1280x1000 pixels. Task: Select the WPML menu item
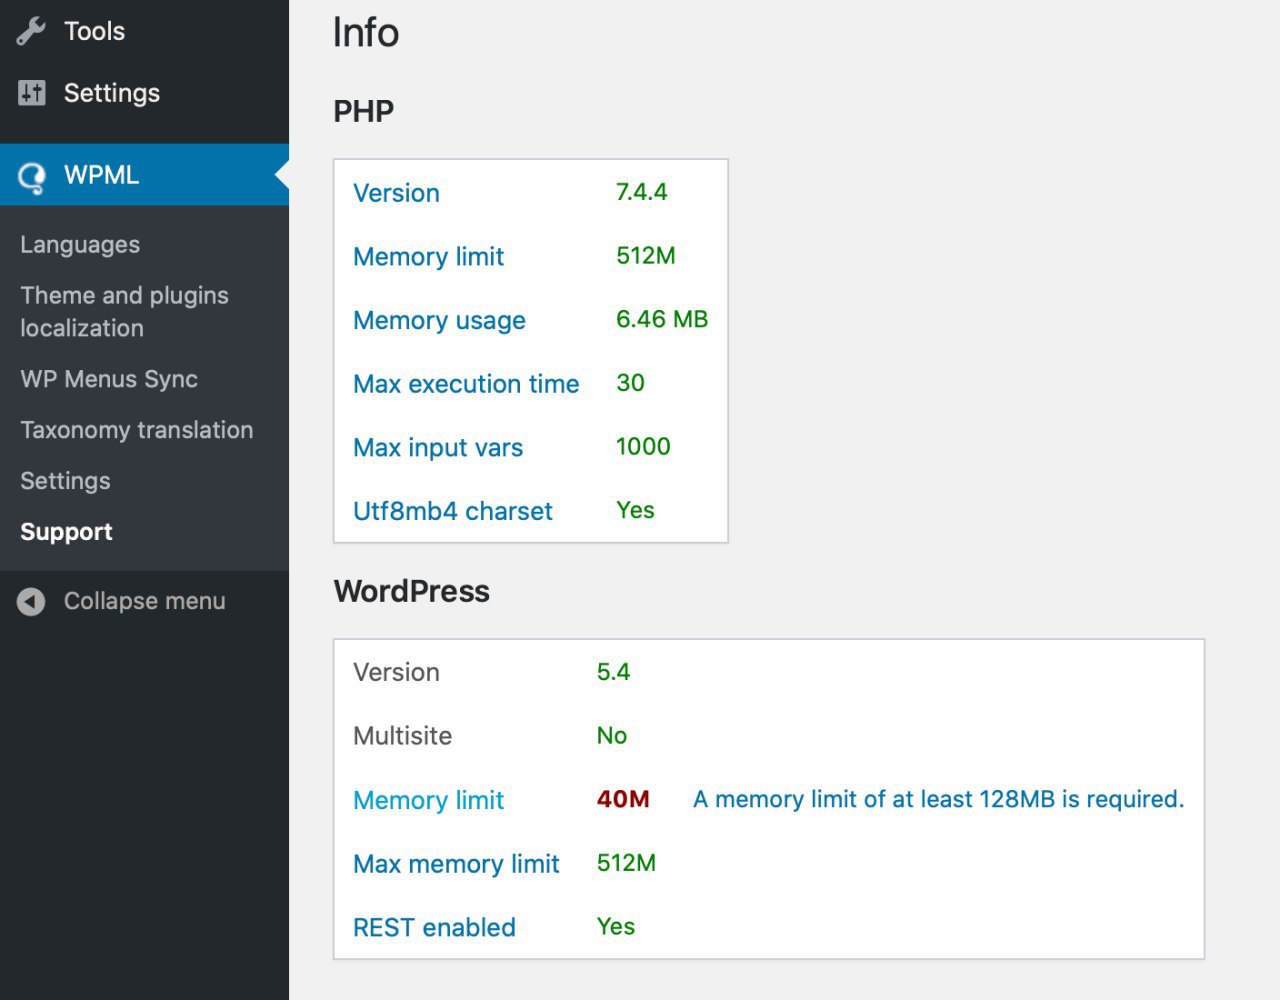tap(144, 175)
